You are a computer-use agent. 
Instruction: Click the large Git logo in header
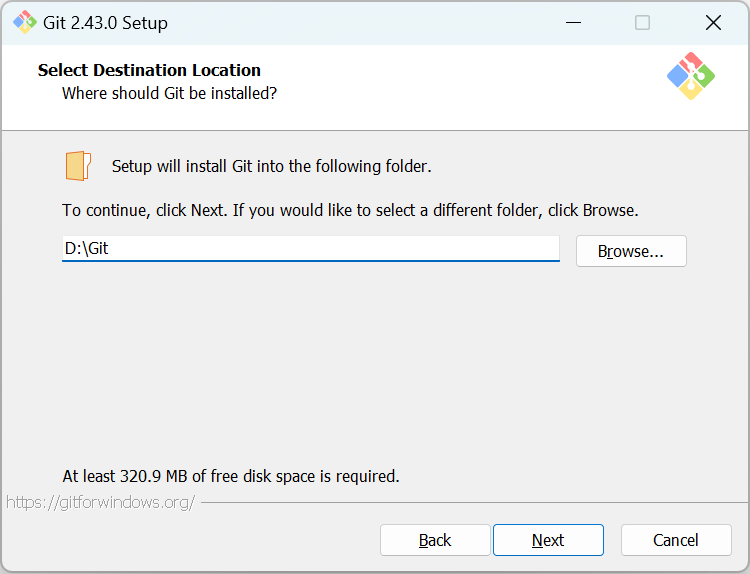[x=691, y=76]
